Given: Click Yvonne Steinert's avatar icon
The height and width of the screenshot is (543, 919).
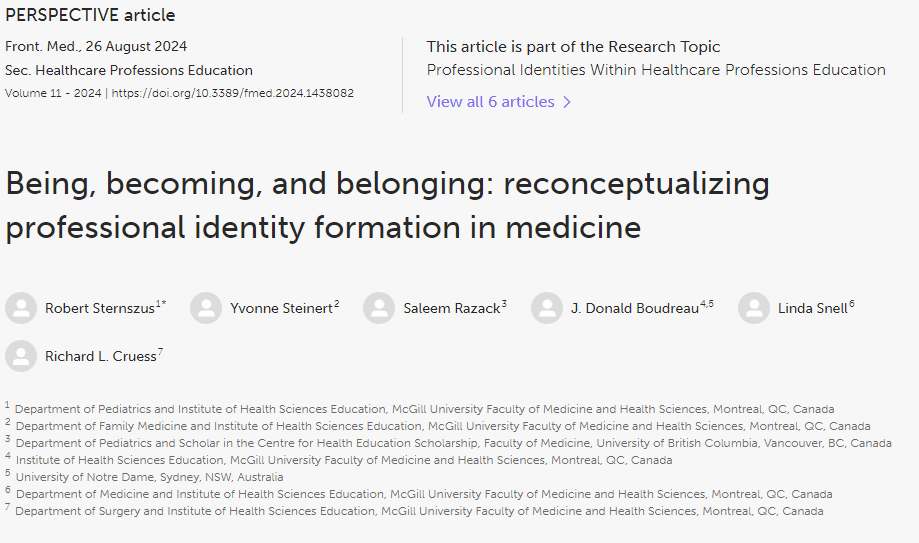Looking at the screenshot, I should (x=206, y=308).
